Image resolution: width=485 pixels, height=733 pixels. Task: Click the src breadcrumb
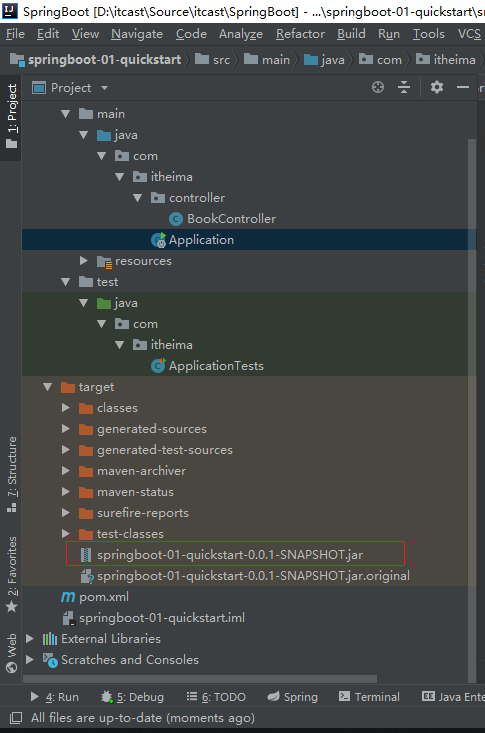tap(213, 59)
